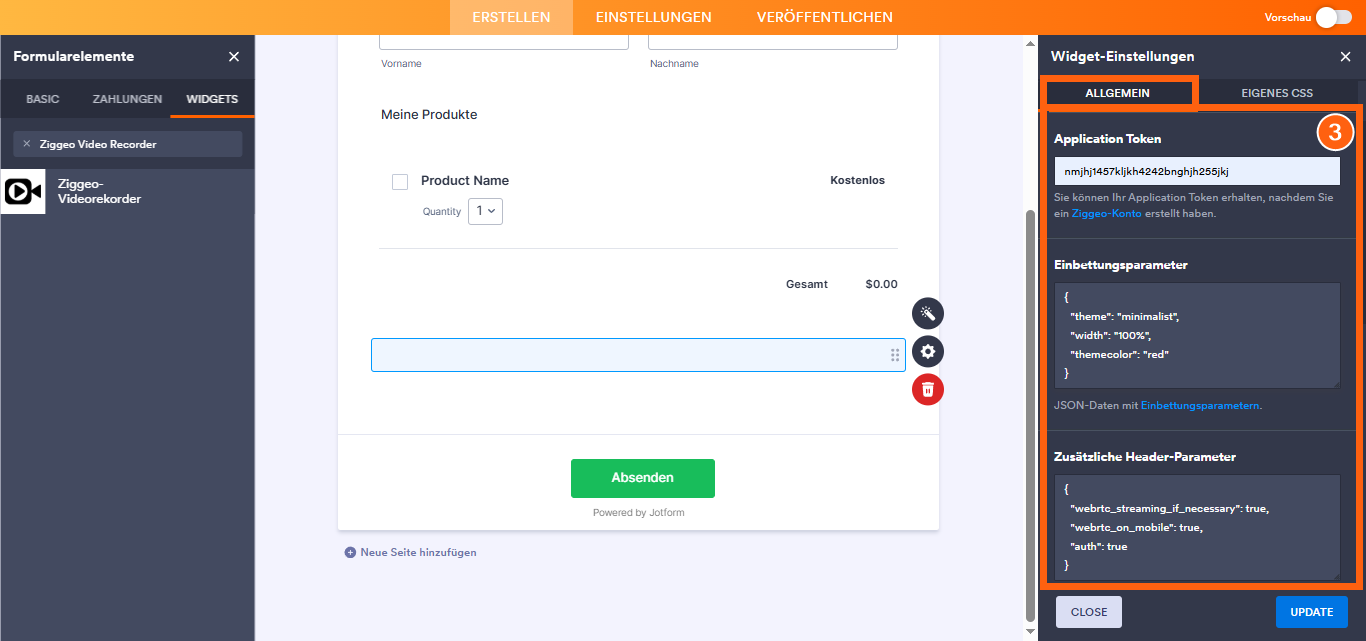
Task: Select the EIGENES CSS tab
Action: [1277, 93]
